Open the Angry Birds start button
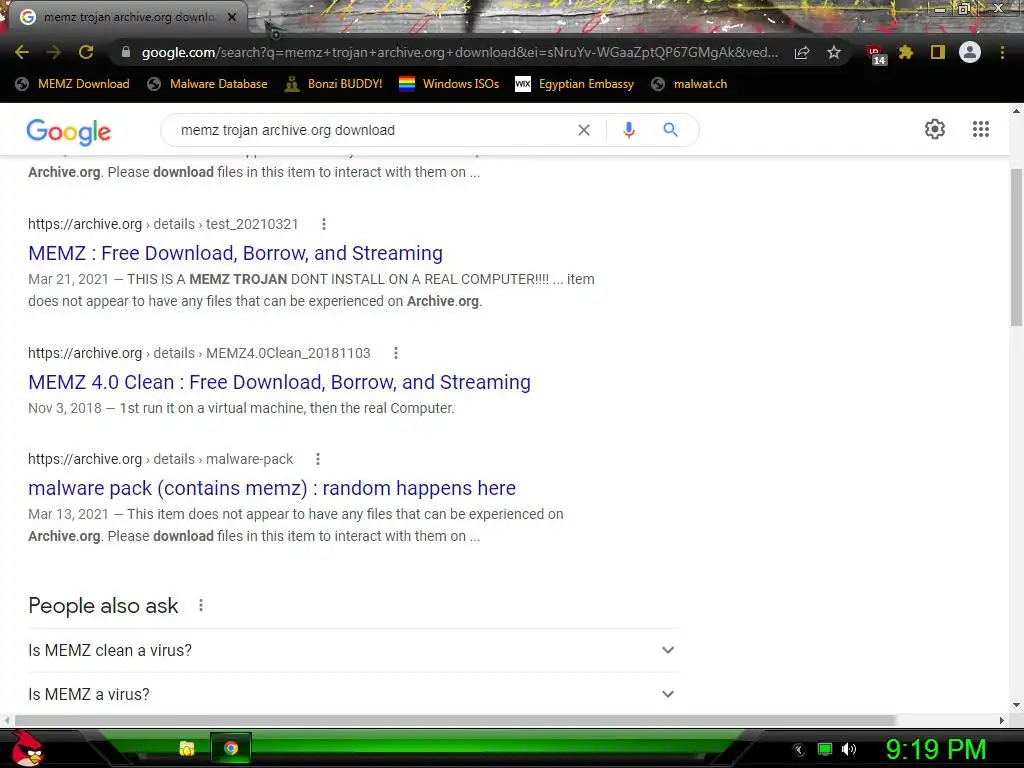 26,748
